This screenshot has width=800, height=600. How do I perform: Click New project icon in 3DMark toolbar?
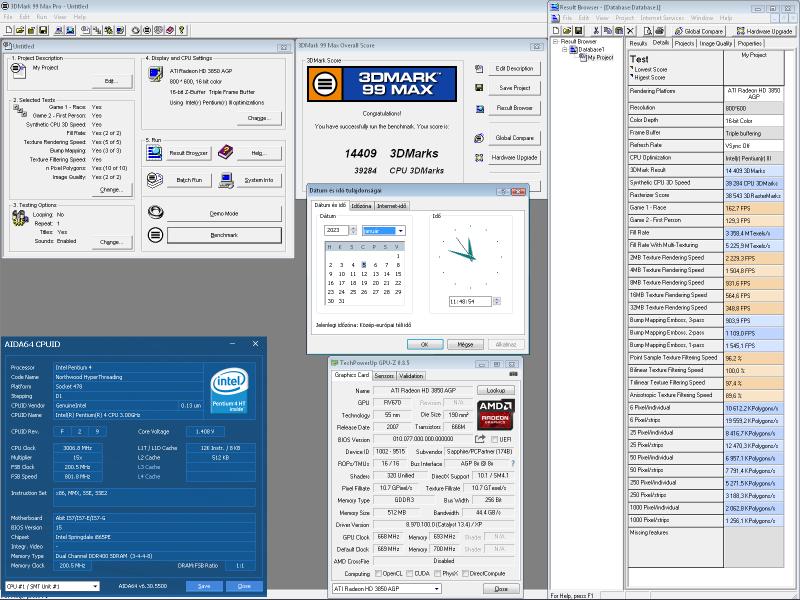click(9, 30)
